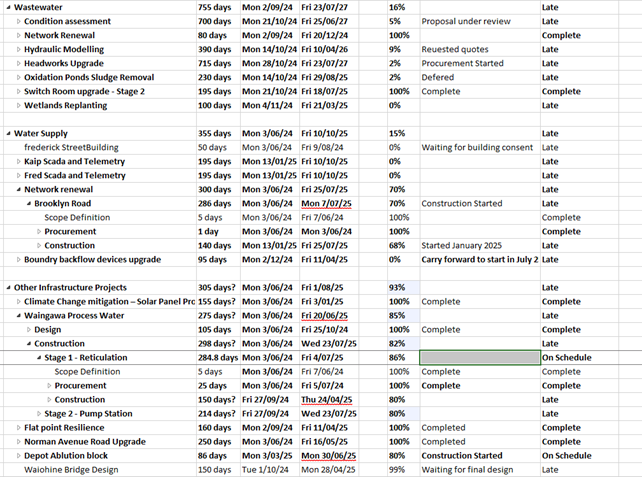Viewport: 642px width, 477px height.
Task: Collapse Construction with 298 days duration
Action: [x=29, y=344]
